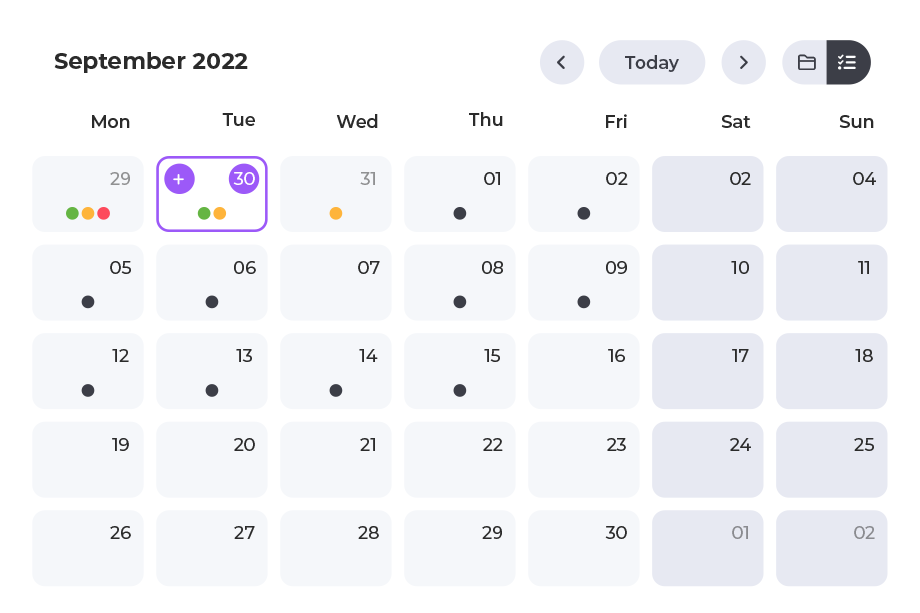The height and width of the screenshot is (613, 920).
Task: Click the green dot on Monday 29
Action: point(72,213)
